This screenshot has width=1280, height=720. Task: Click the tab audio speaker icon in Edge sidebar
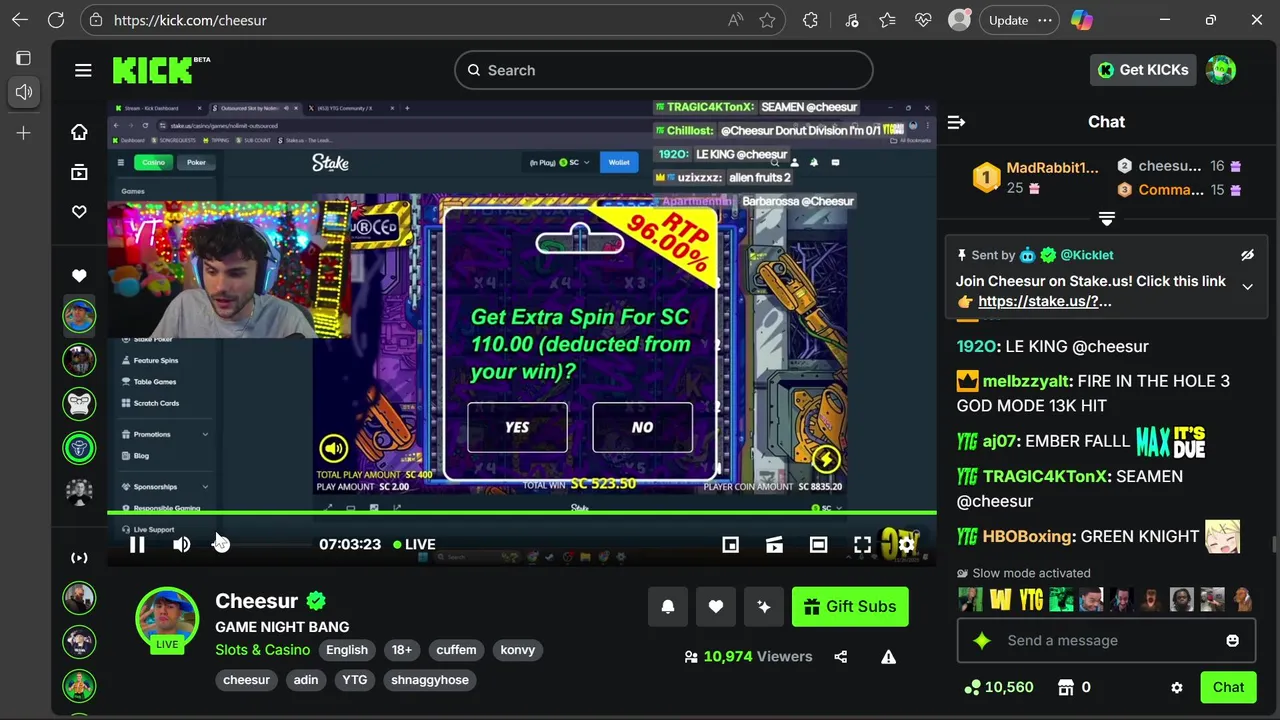pyautogui.click(x=24, y=92)
